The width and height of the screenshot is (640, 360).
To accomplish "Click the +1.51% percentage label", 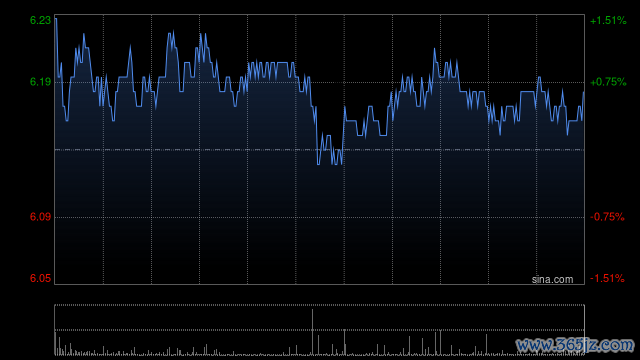I will click(x=608, y=20).
